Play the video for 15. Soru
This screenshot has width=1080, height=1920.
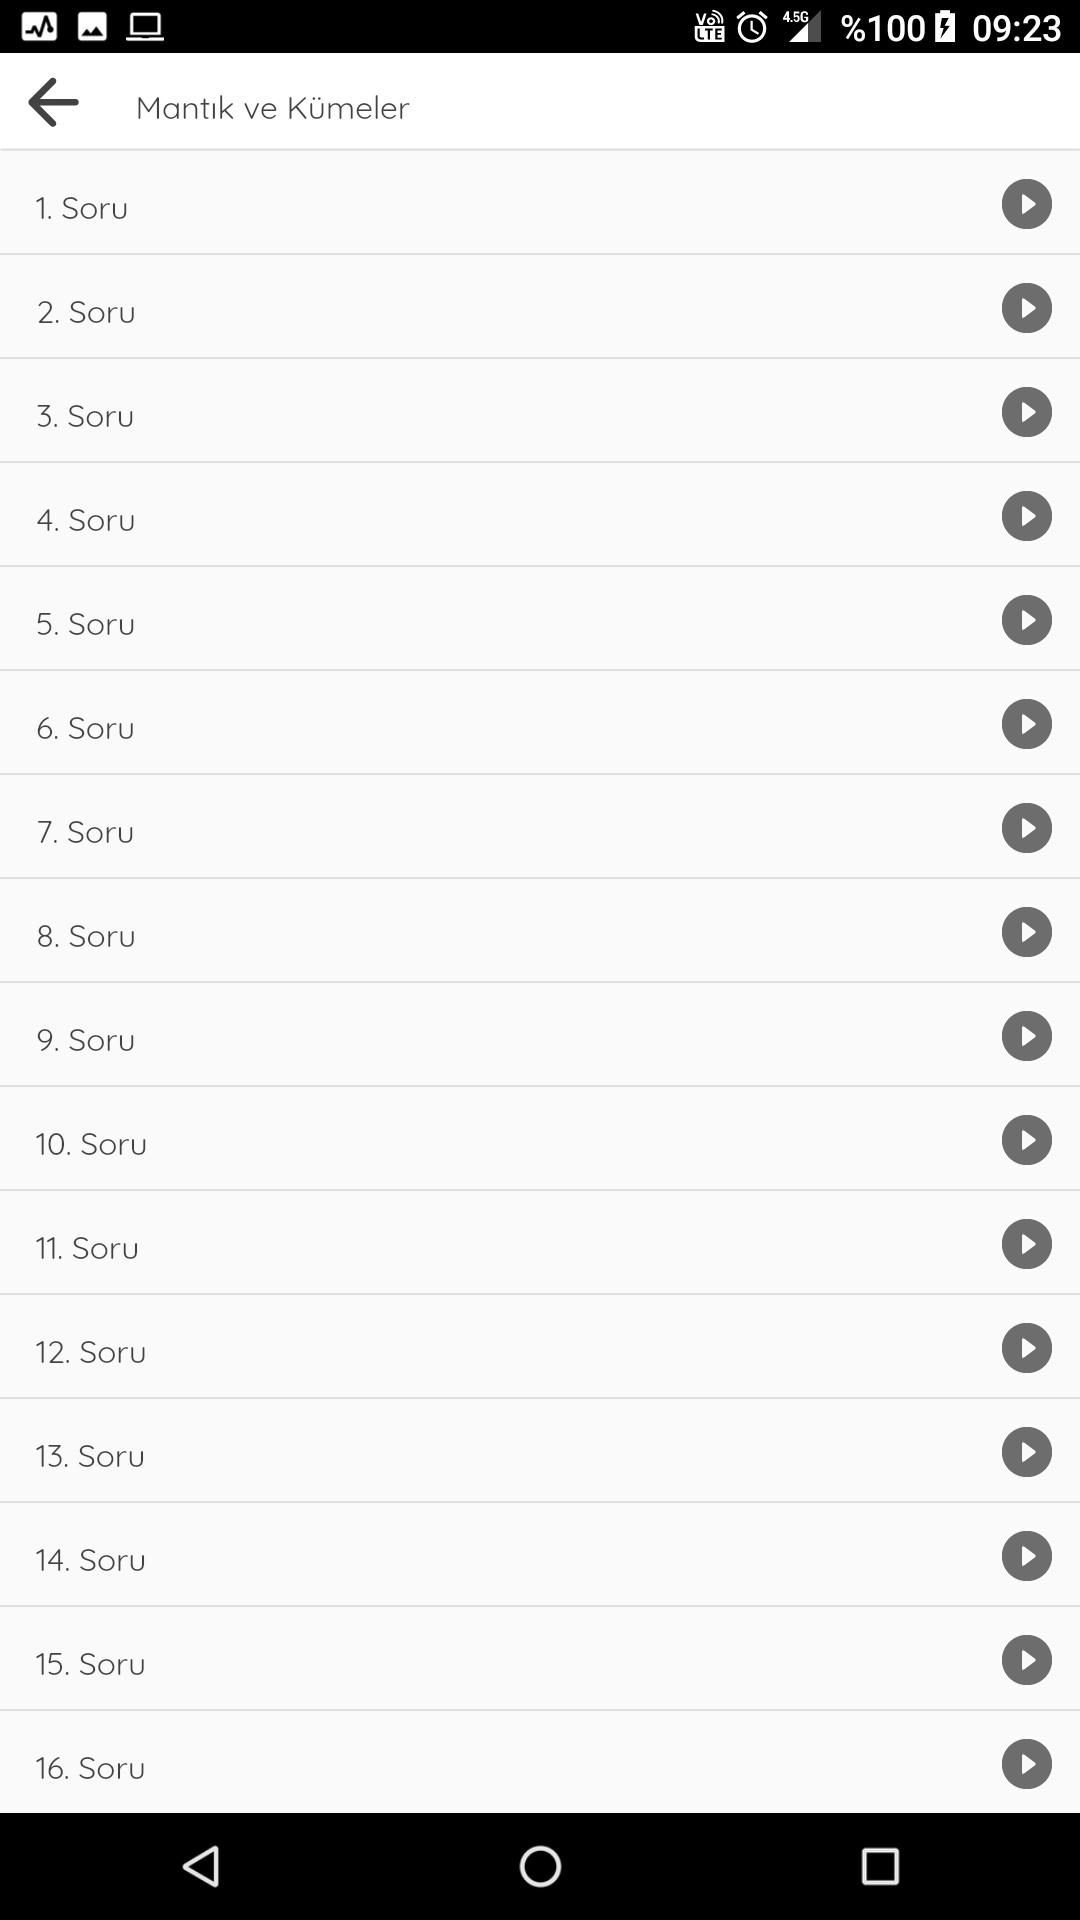click(x=1027, y=1660)
